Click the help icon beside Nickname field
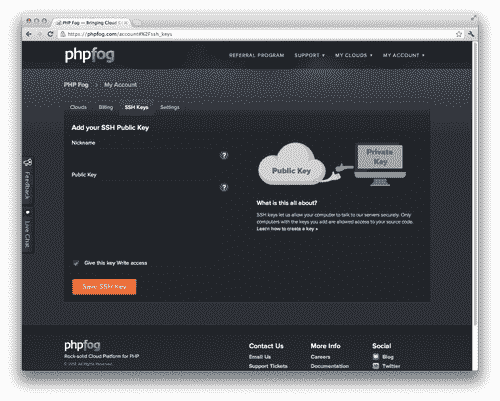Image resolution: width=500 pixels, height=401 pixels. (224, 155)
